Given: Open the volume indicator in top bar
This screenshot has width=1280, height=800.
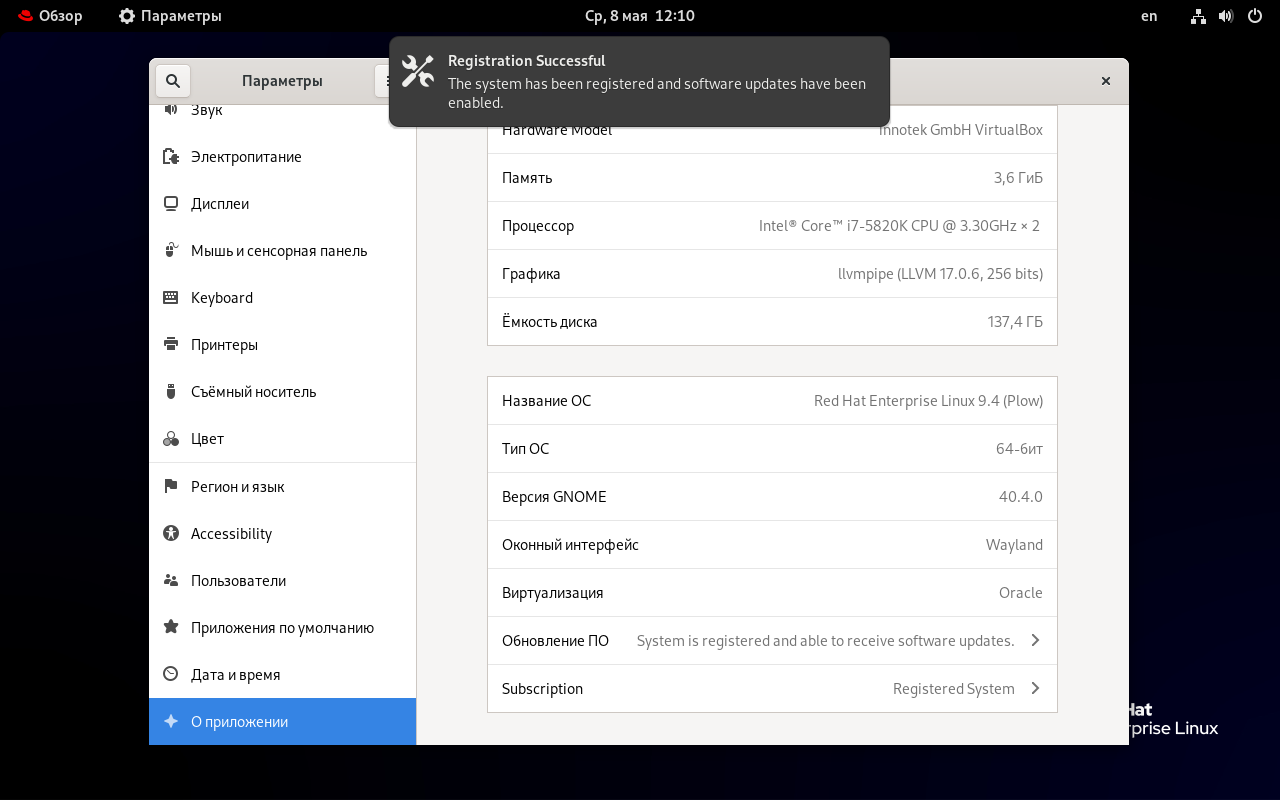Looking at the screenshot, I should tap(1226, 16).
